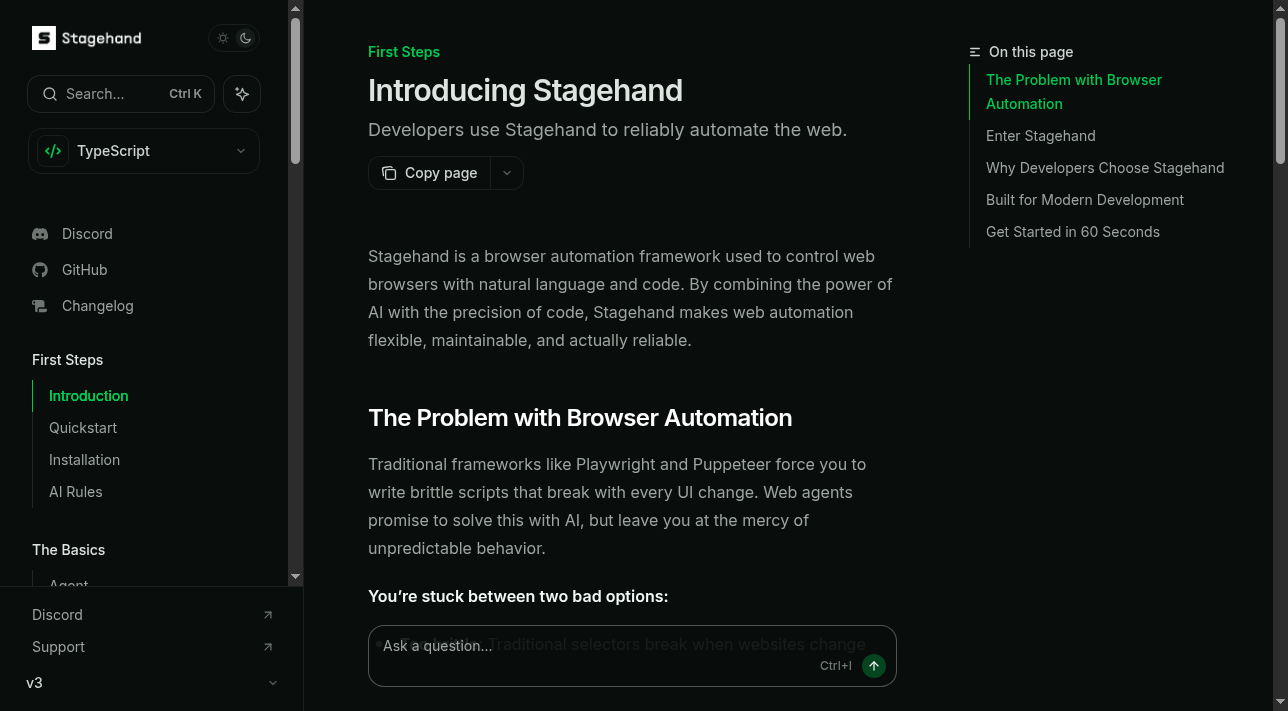Click the Discord external arrow icon
Viewport: 1288px width, 711px height.
pos(268,615)
